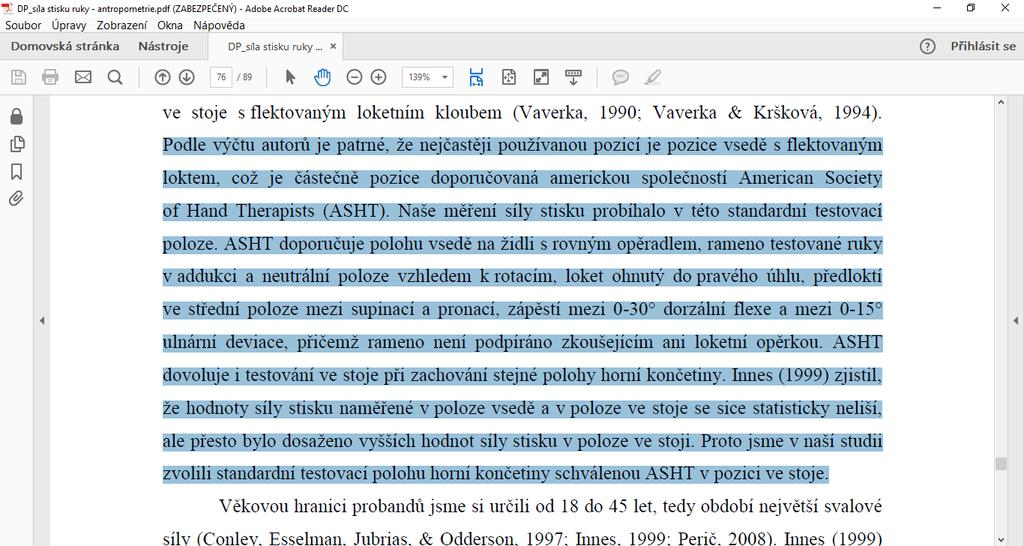Select the DP_síla stisku ruky document tab
The image size is (1024, 546).
pyautogui.click(x=275, y=47)
